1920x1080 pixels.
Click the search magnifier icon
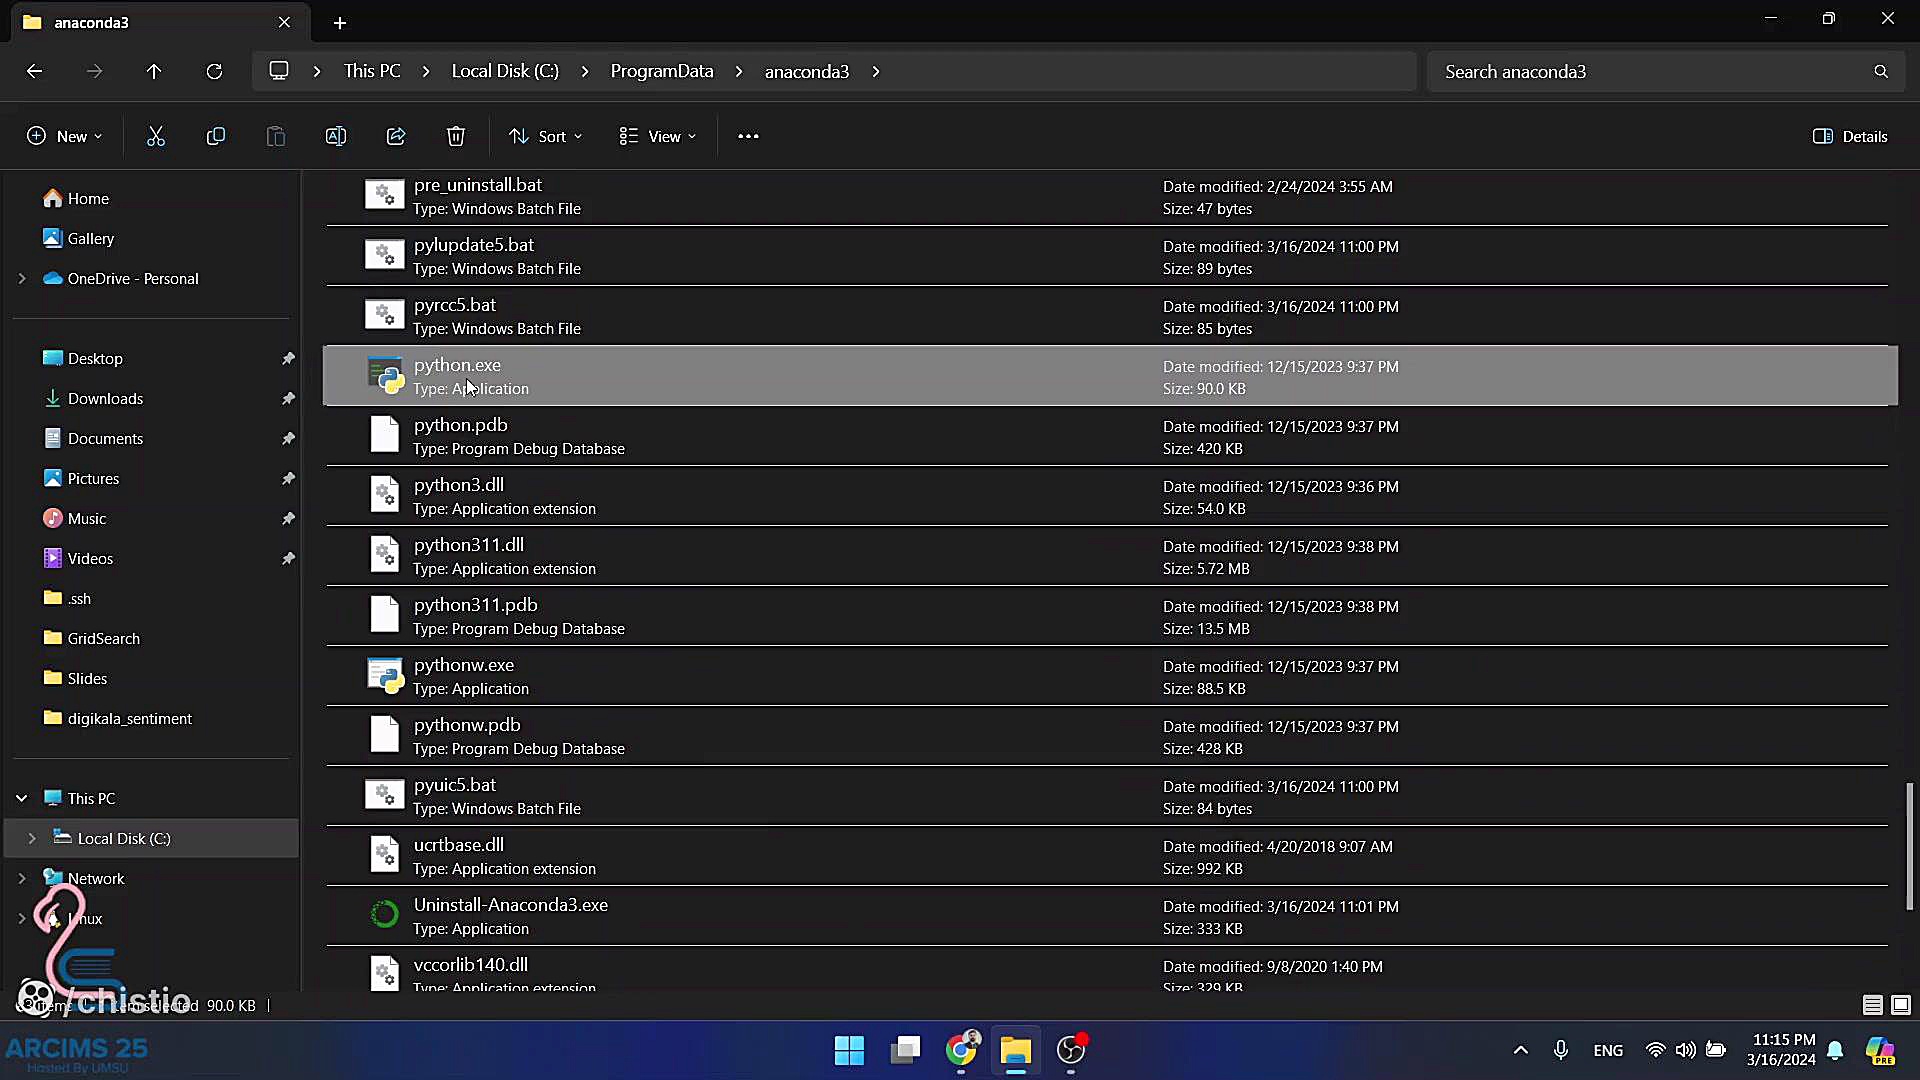[1881, 72]
